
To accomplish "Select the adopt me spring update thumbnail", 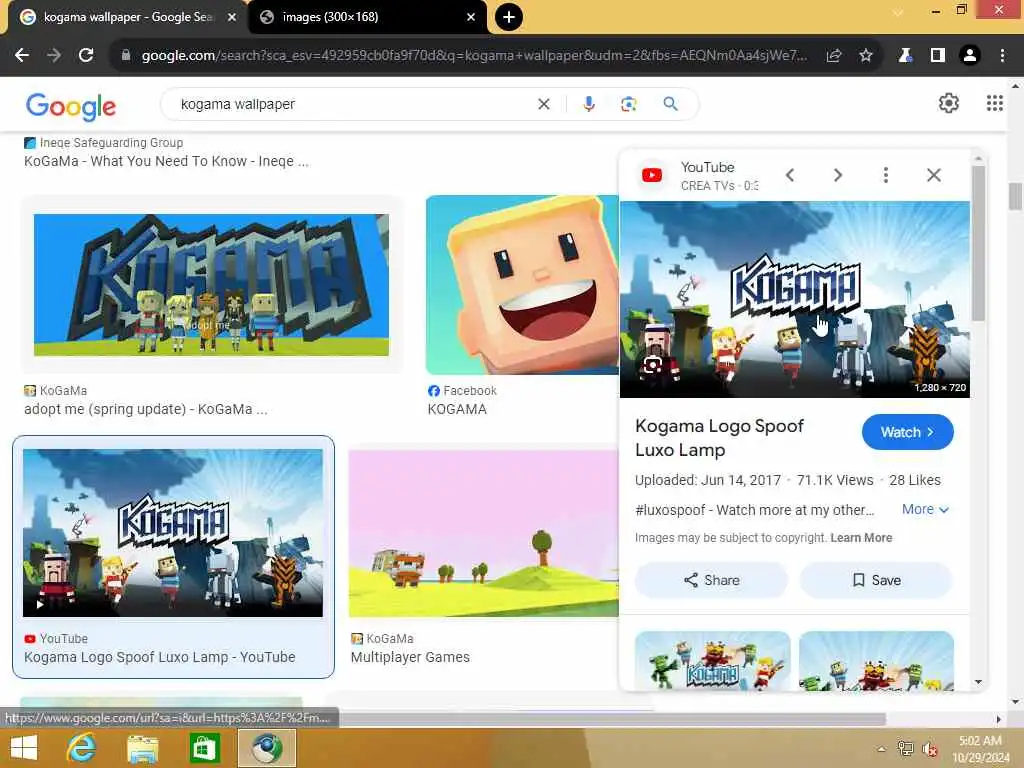I will click(x=212, y=285).
